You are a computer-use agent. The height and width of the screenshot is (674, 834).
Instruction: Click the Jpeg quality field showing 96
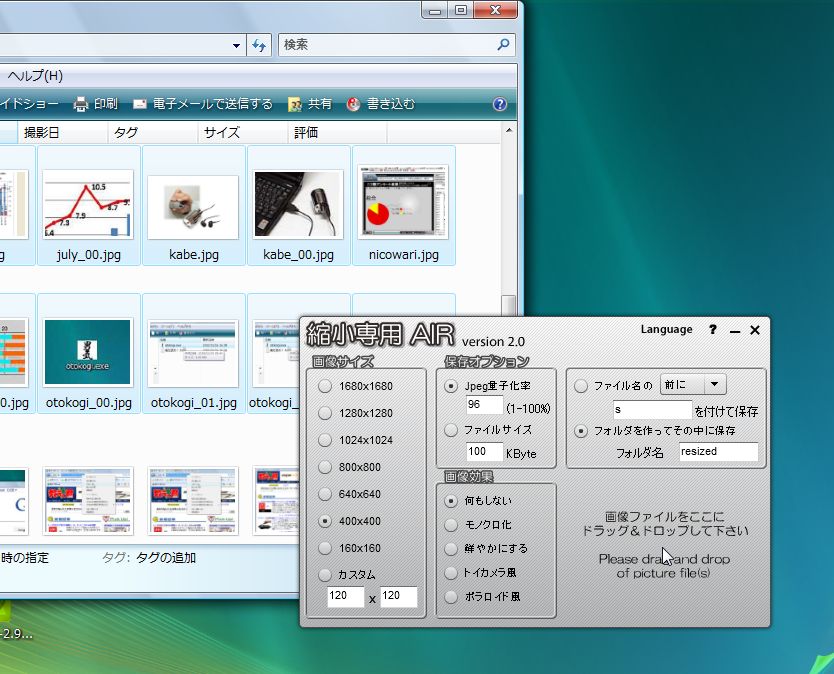(484, 405)
